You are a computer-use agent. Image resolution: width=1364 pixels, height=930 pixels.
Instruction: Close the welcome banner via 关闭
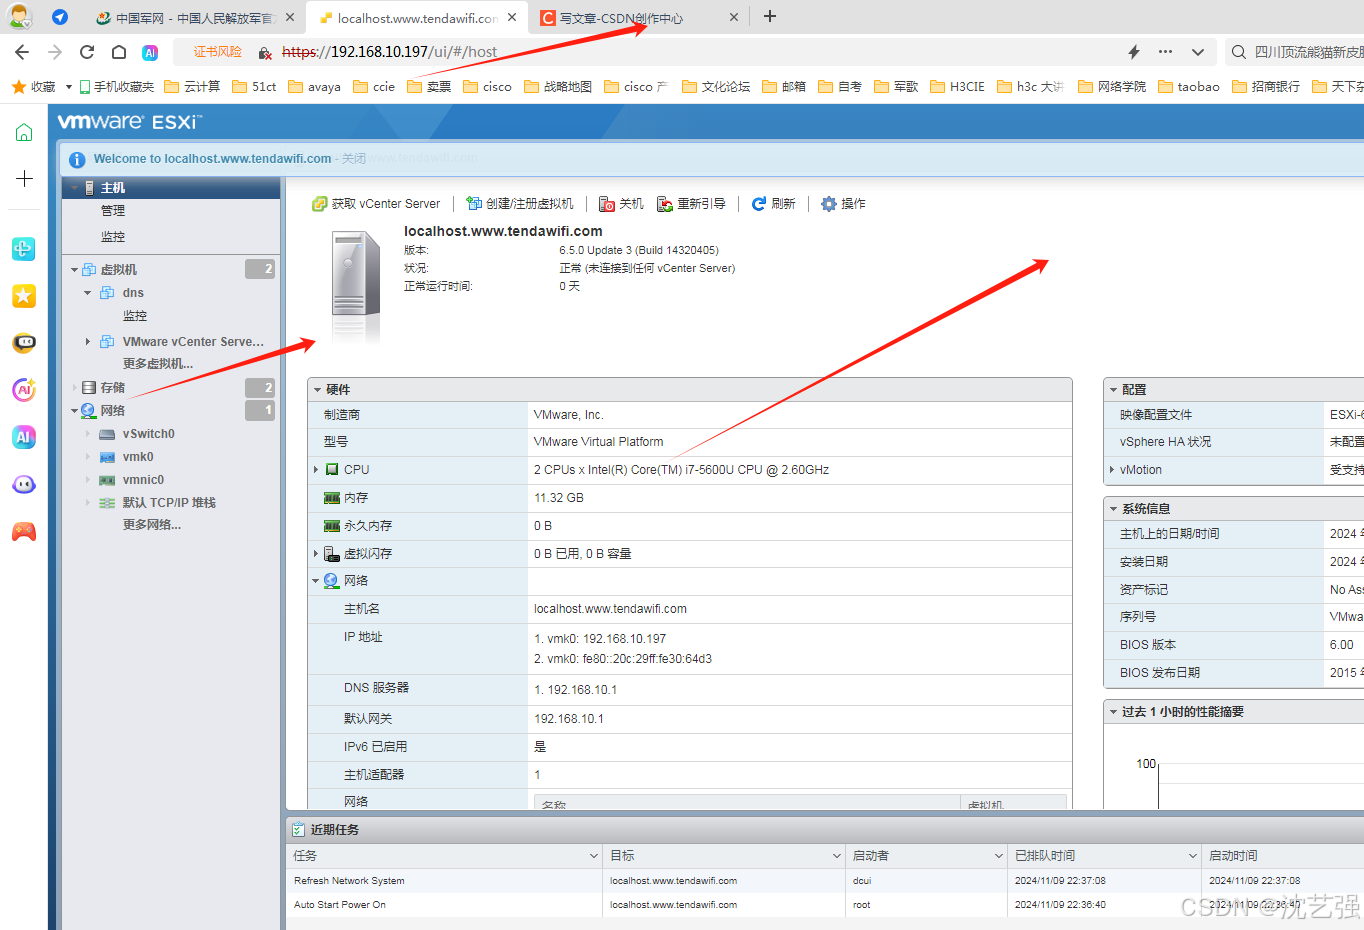click(x=353, y=159)
